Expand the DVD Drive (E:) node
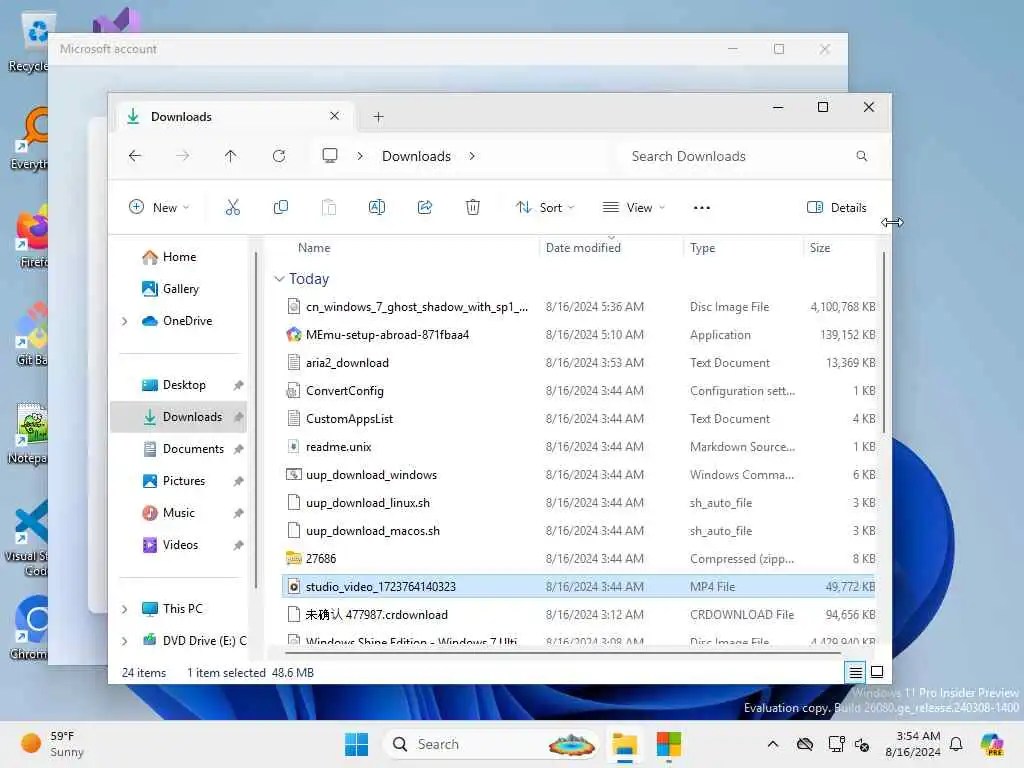The height and width of the screenshot is (768, 1024). pos(125,641)
